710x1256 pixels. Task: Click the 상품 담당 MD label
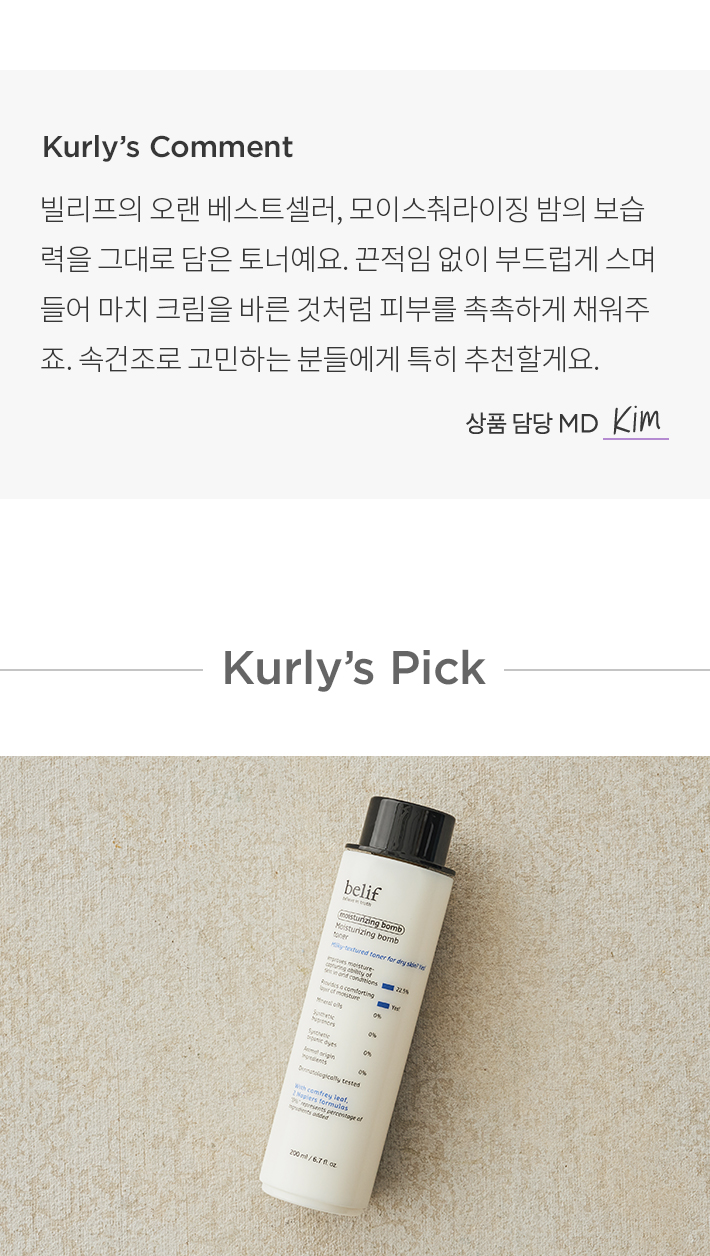(532, 423)
